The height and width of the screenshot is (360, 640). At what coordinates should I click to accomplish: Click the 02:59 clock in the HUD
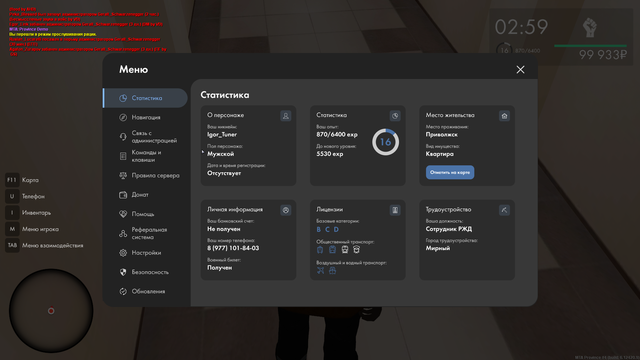coord(521,27)
